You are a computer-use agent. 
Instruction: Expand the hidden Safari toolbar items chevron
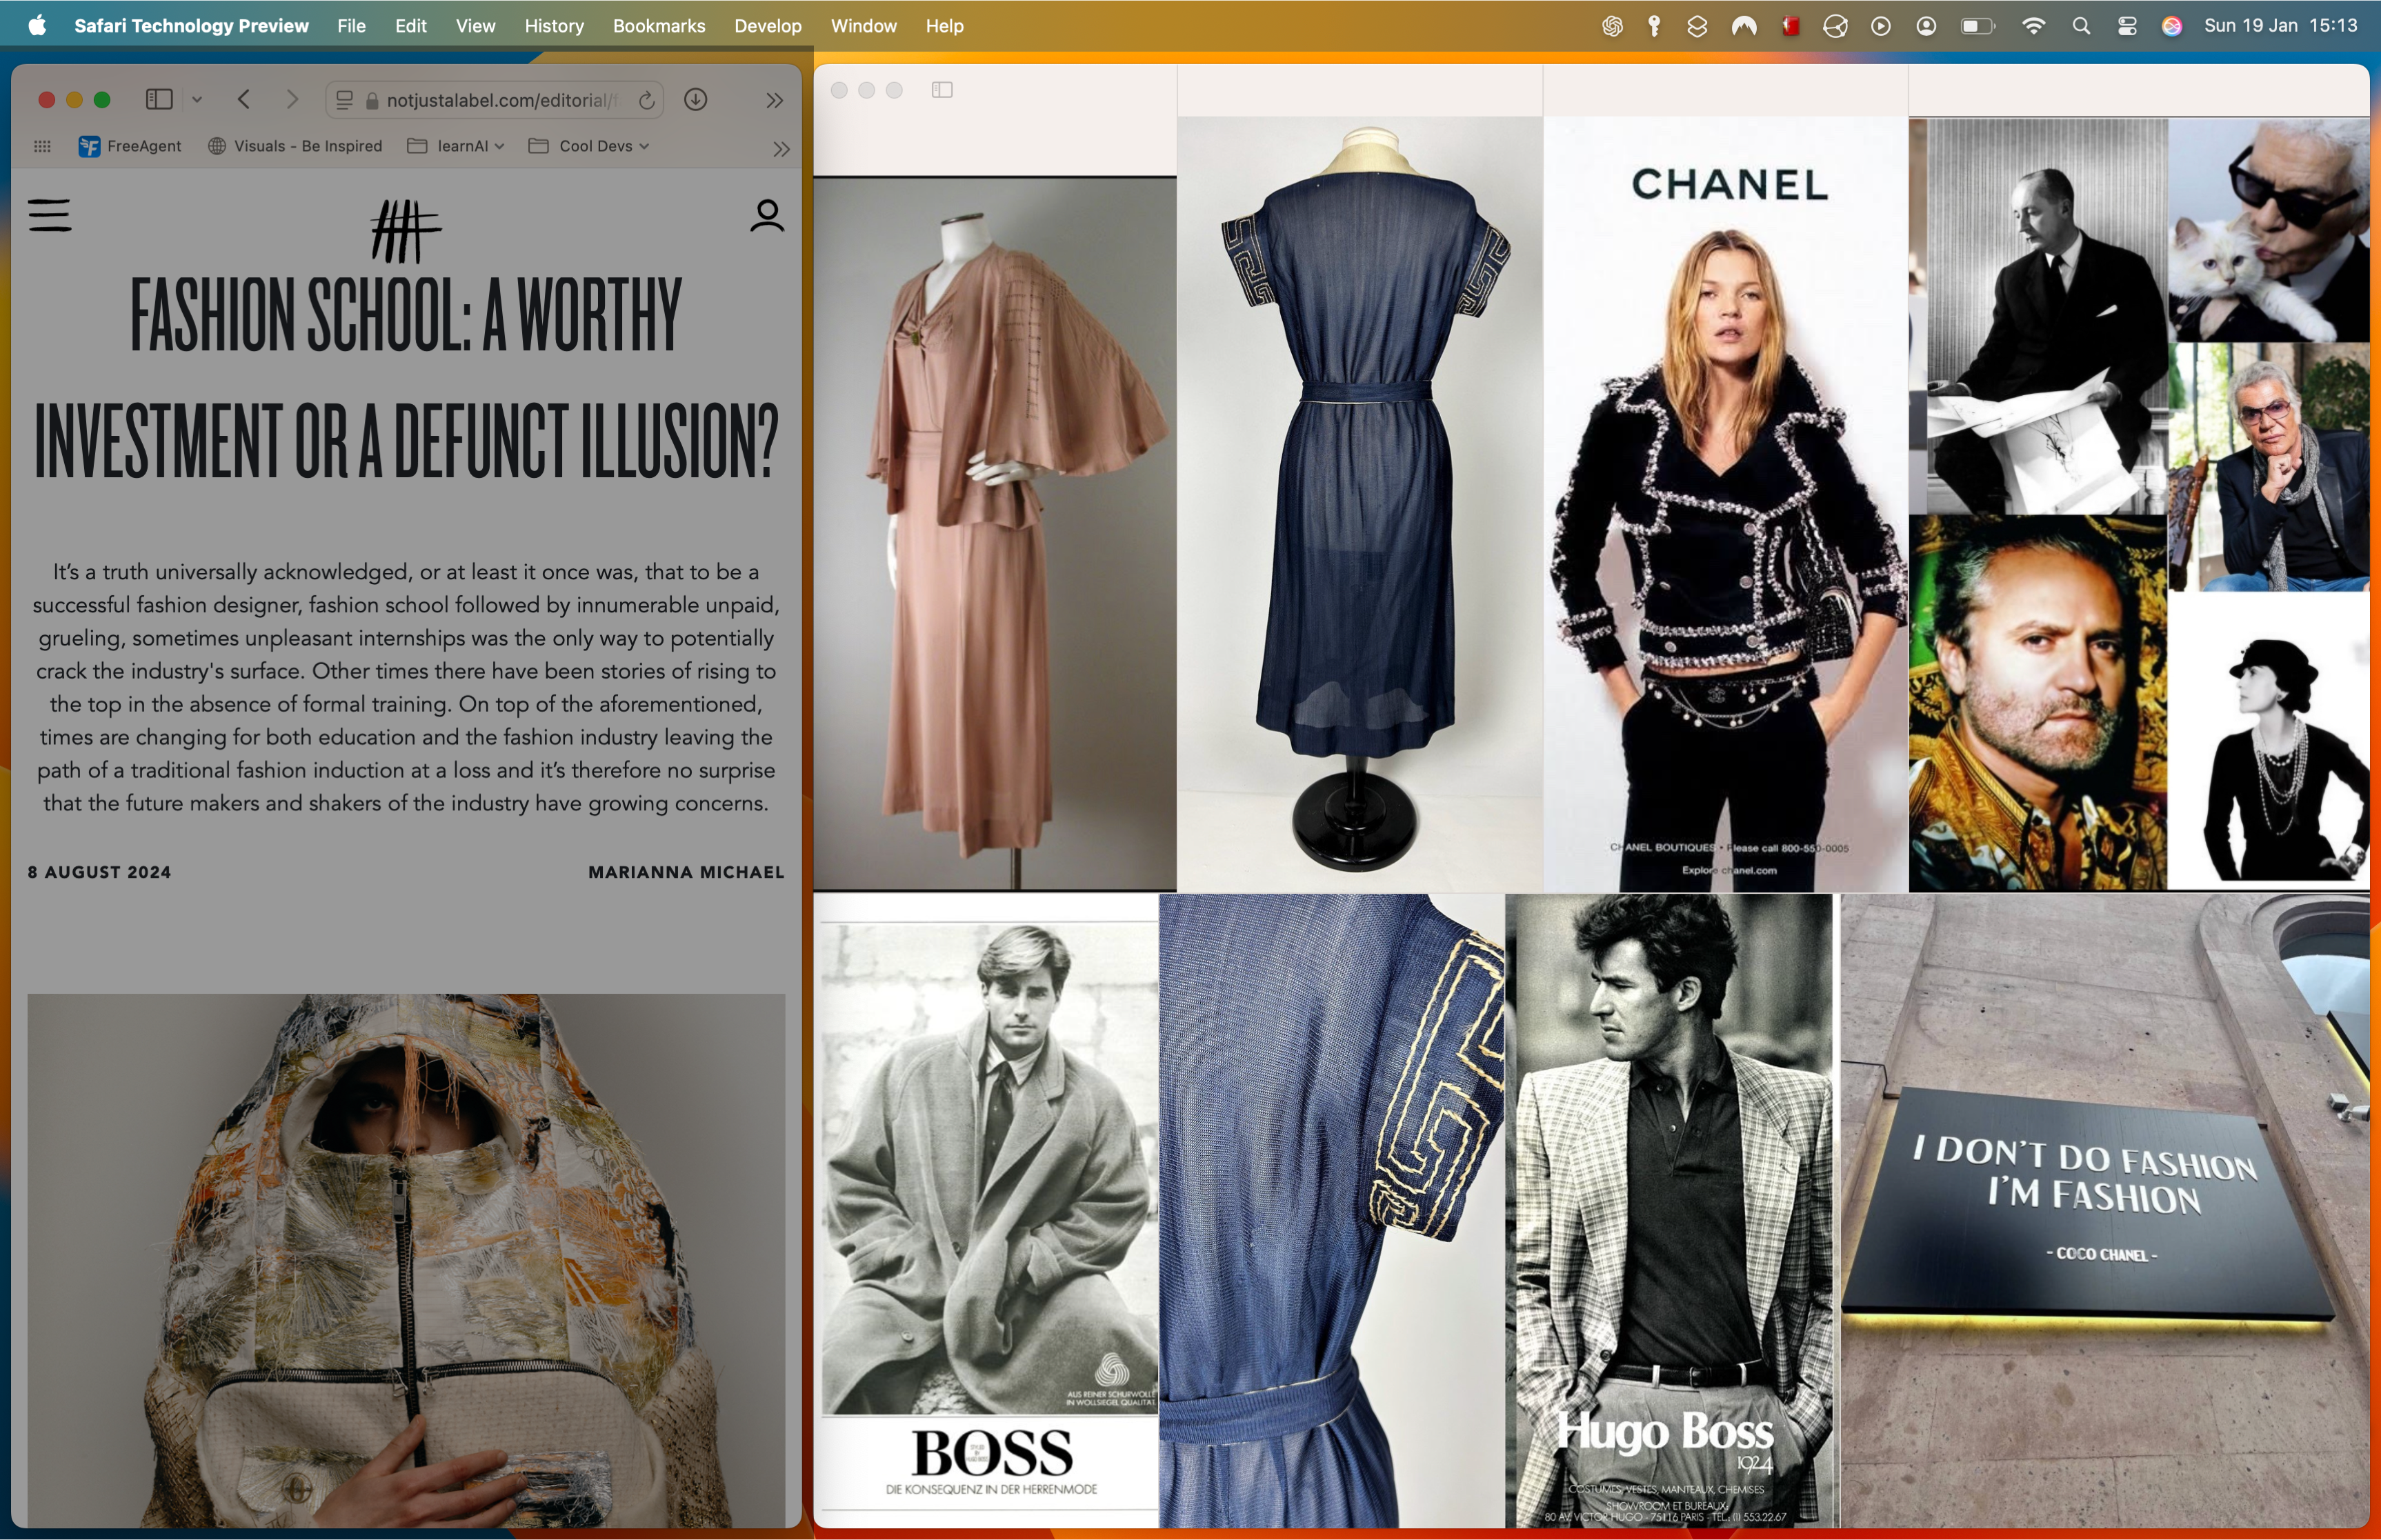(x=774, y=100)
